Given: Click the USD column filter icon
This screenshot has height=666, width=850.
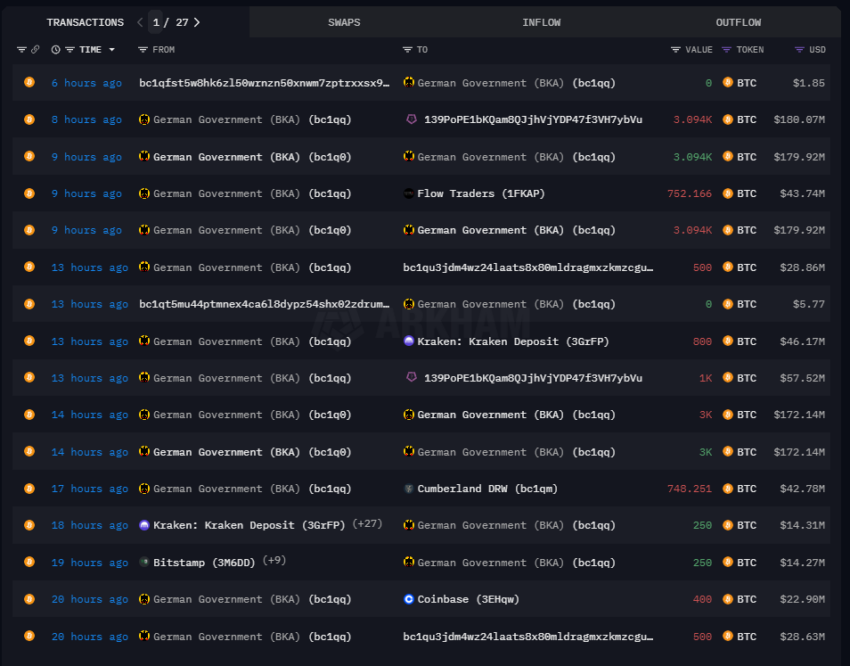Looking at the screenshot, I should [x=799, y=50].
